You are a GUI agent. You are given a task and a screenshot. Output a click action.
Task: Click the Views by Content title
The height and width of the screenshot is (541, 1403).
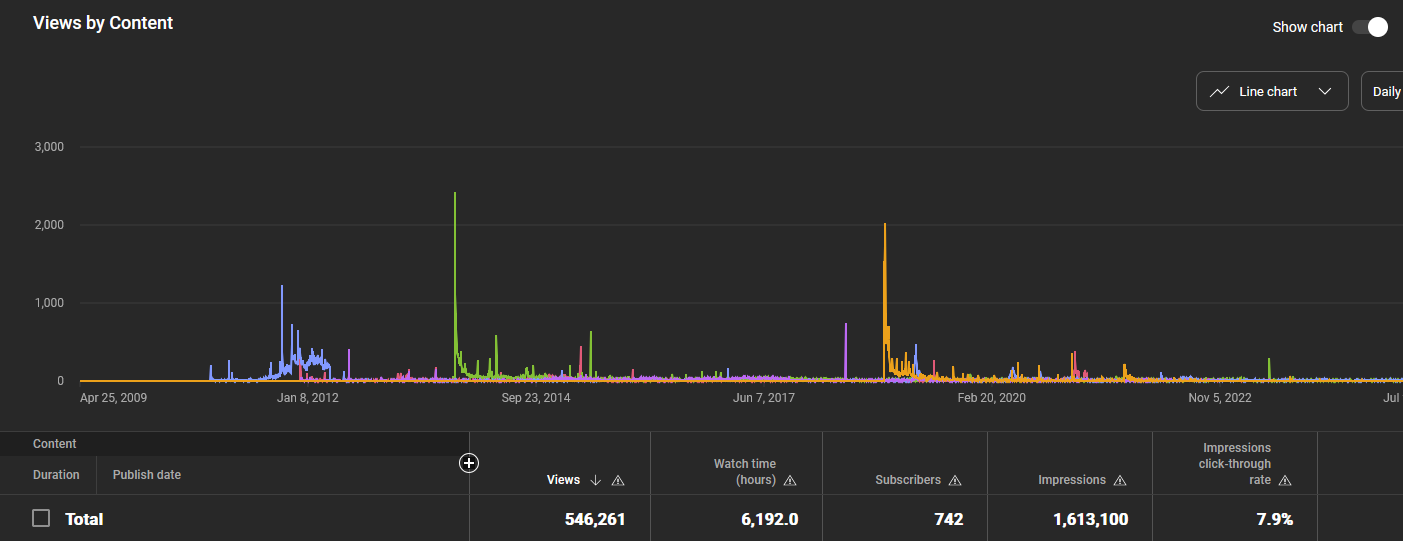(x=103, y=23)
